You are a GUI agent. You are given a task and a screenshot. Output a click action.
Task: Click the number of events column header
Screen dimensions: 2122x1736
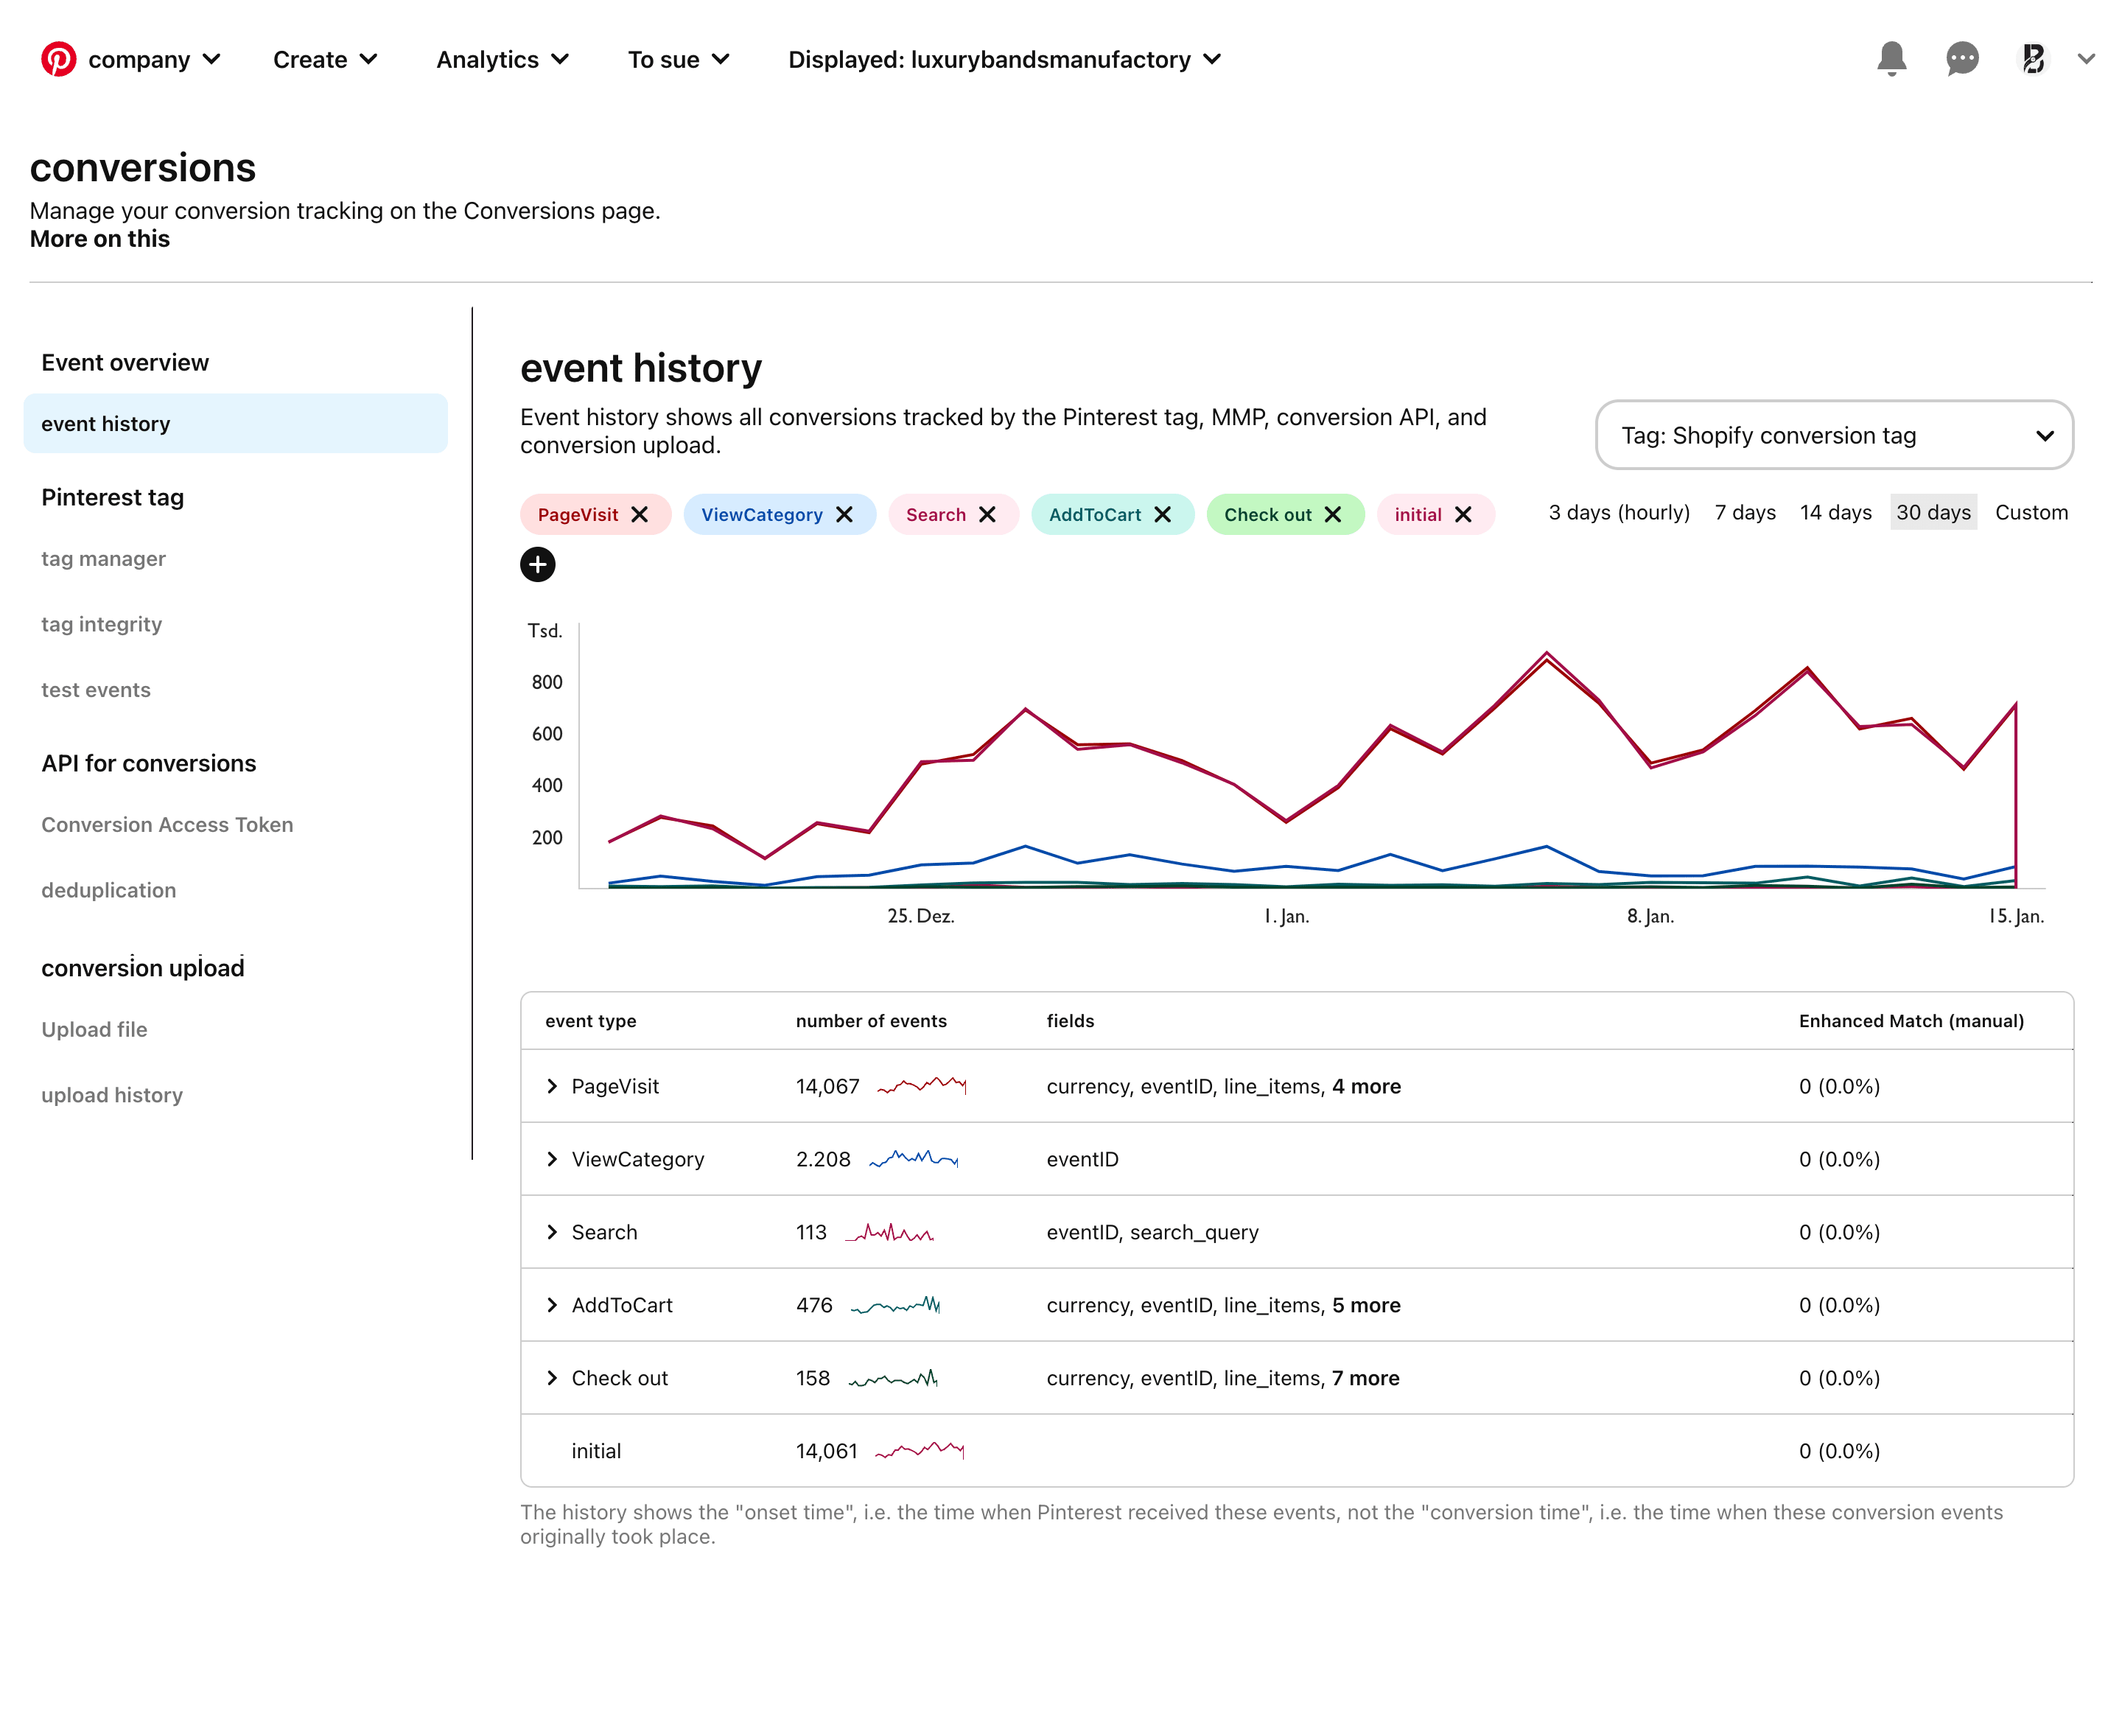click(871, 1021)
